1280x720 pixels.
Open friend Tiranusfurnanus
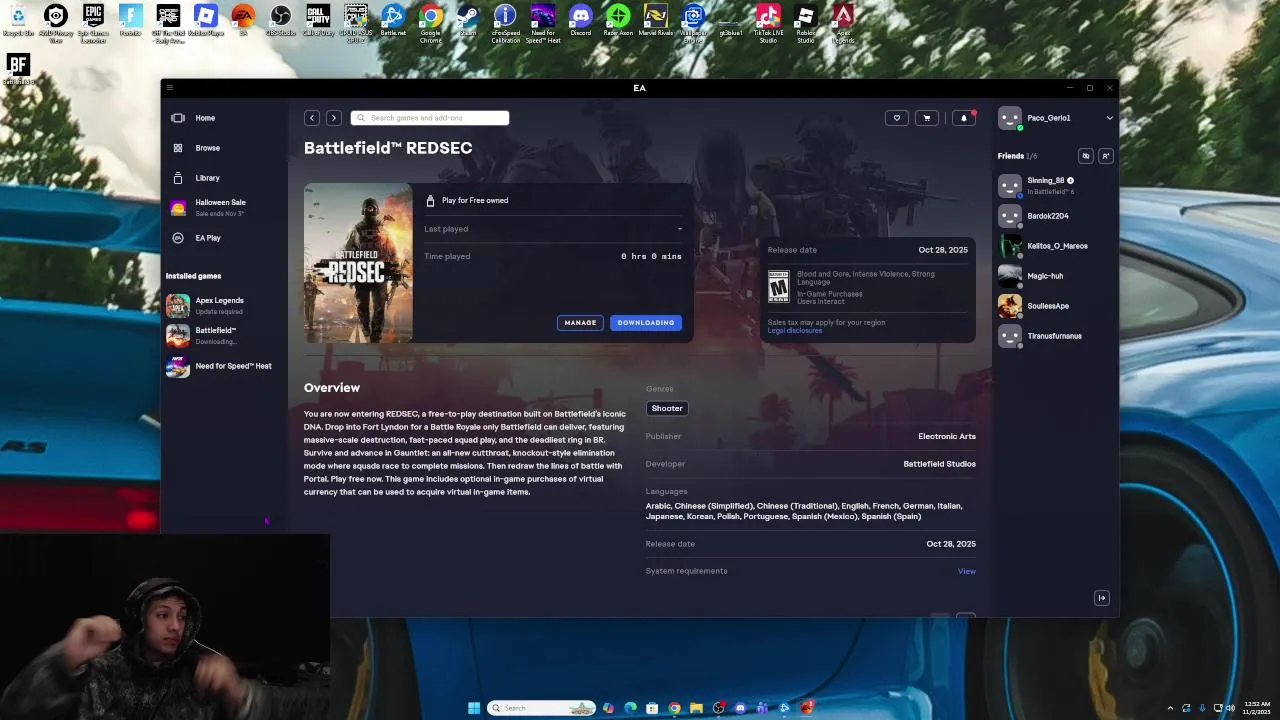pyautogui.click(x=1055, y=336)
